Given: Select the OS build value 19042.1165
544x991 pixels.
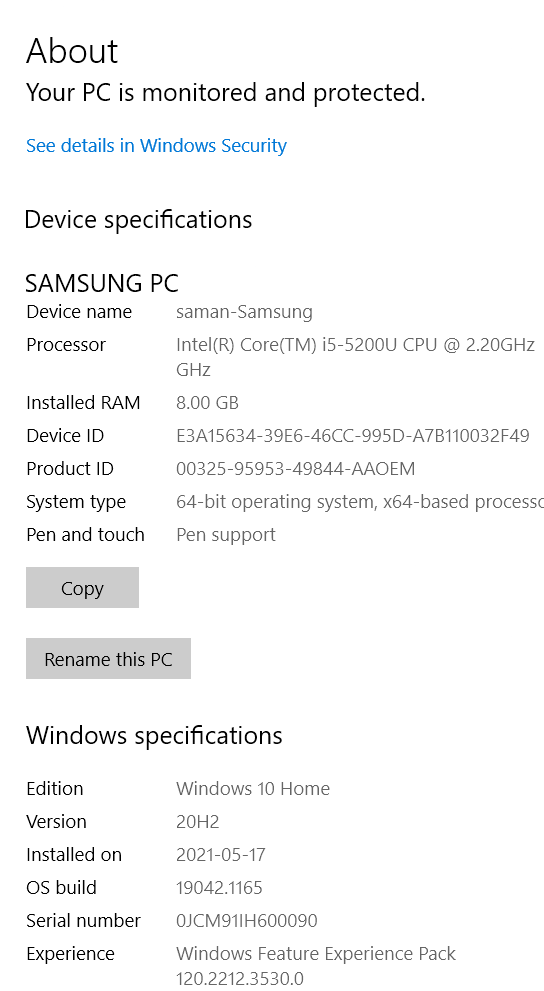Looking at the screenshot, I should tap(219, 887).
